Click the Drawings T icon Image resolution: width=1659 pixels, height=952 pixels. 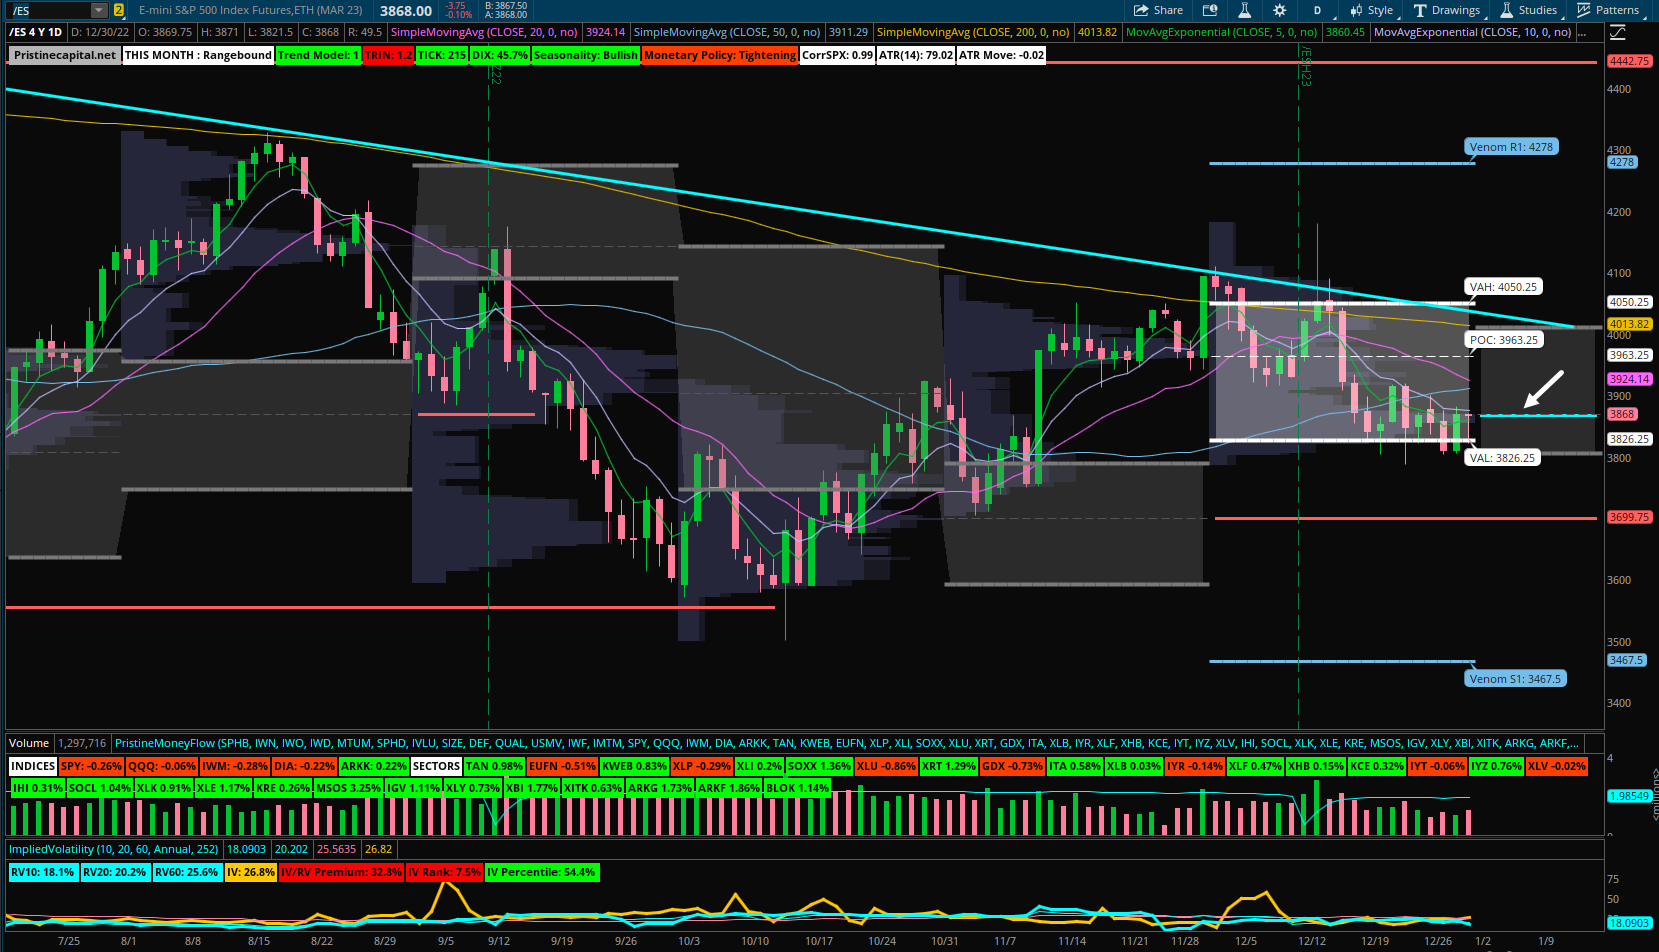pos(1420,10)
